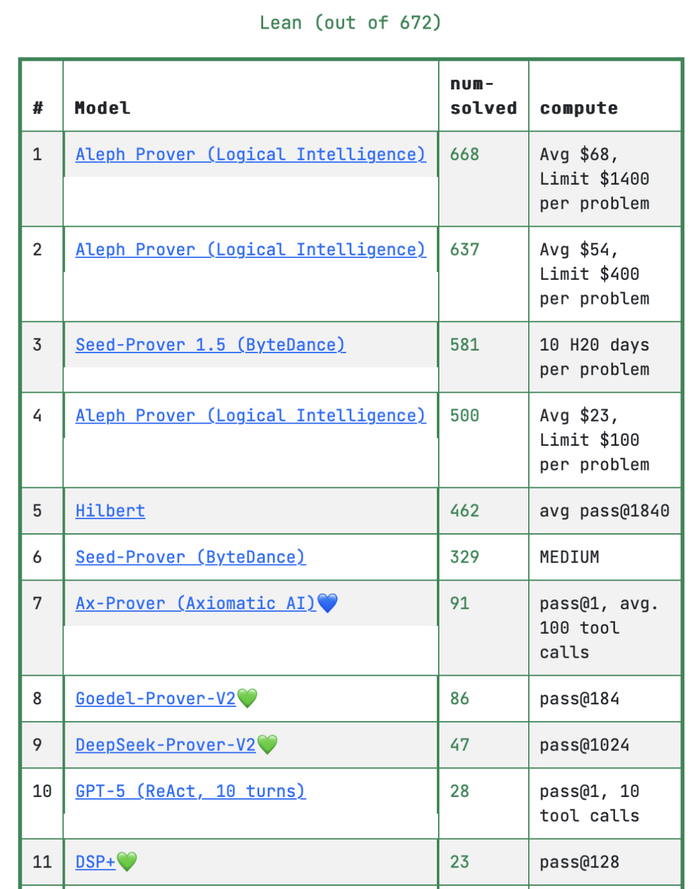This screenshot has width=700, height=889.
Task: Click the Model column header
Action: [x=102, y=108]
